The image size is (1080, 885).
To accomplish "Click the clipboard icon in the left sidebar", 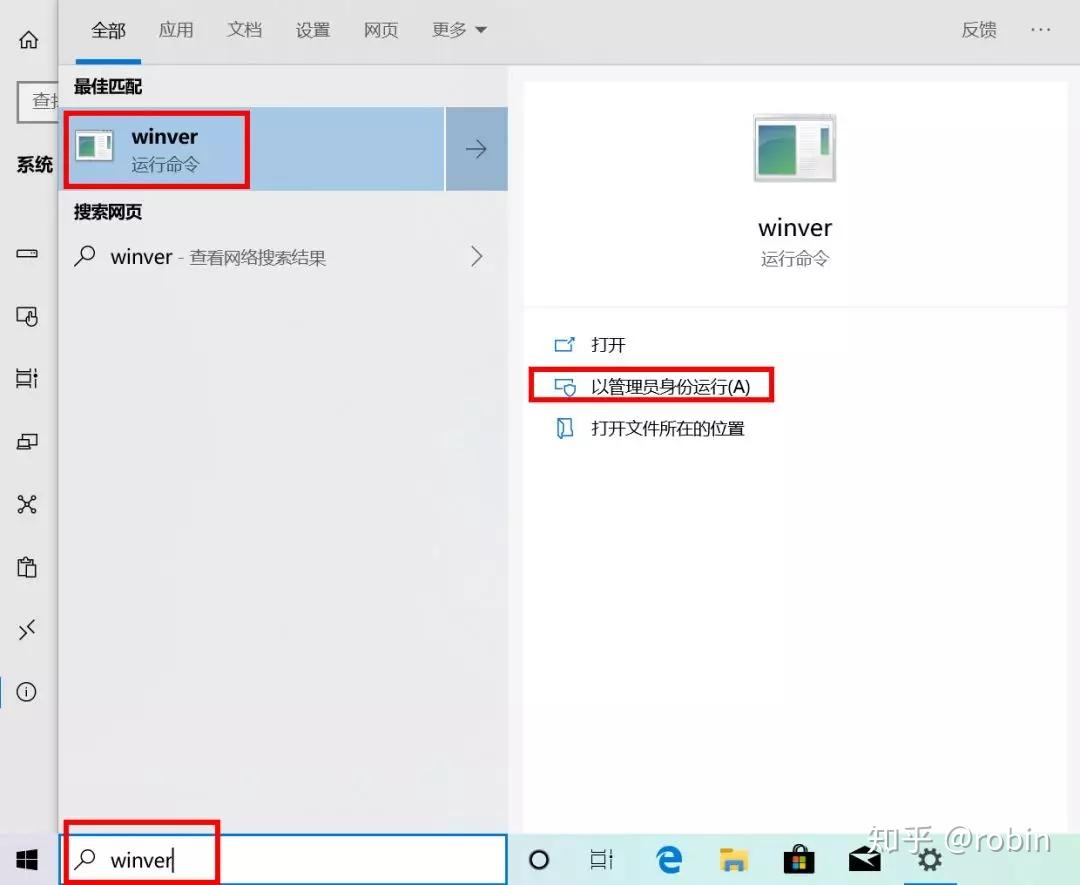I will pyautogui.click(x=28, y=567).
